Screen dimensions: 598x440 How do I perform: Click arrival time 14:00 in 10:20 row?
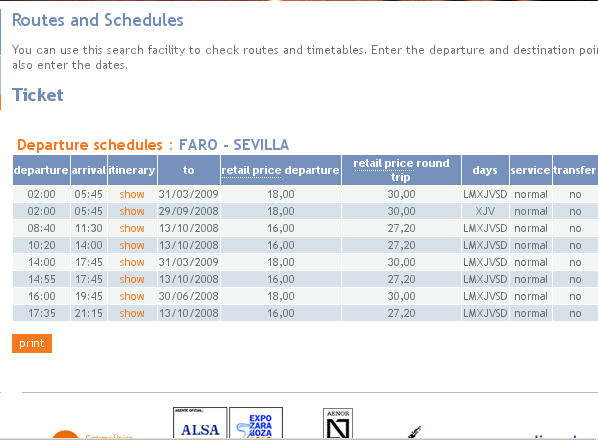[x=88, y=245]
